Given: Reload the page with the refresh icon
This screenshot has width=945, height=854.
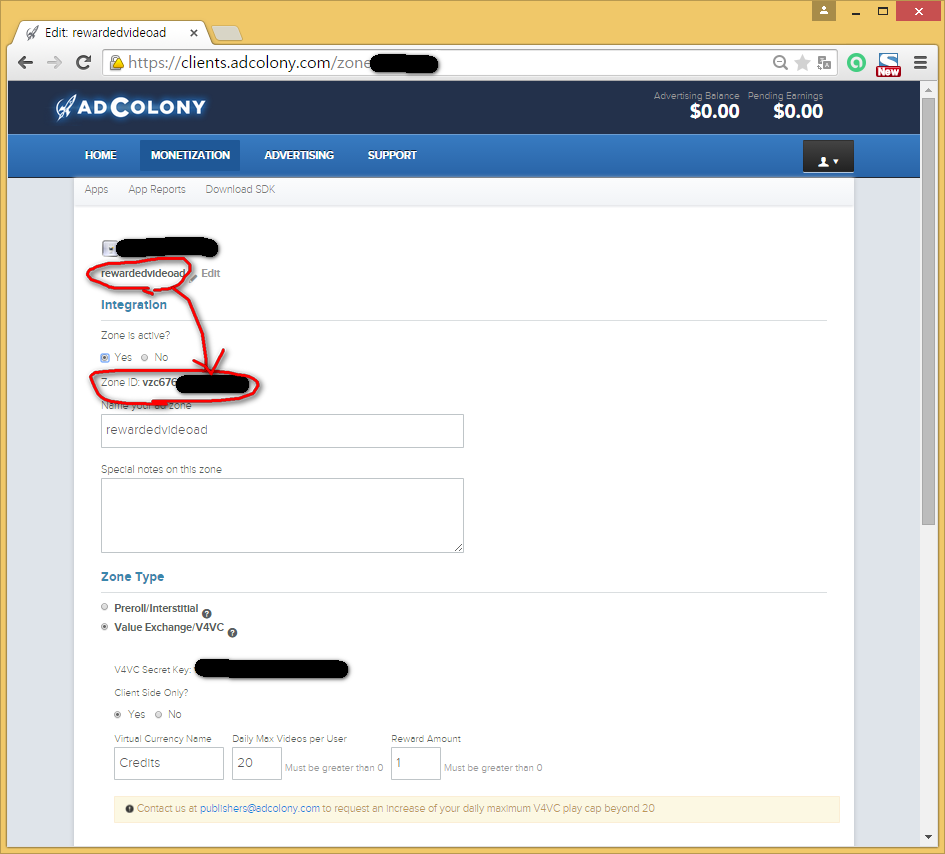Looking at the screenshot, I should click(83, 62).
